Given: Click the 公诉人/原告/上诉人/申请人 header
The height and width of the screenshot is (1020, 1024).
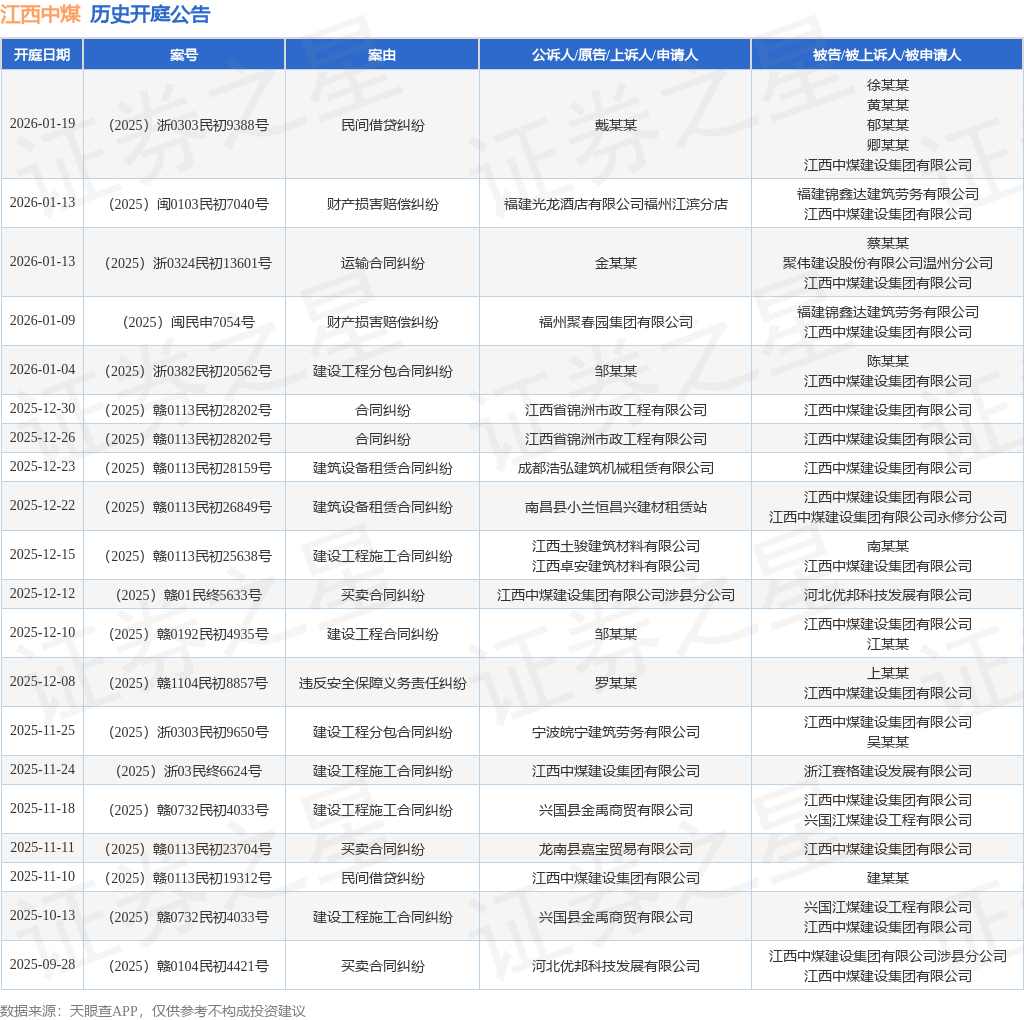Looking at the screenshot, I should click(615, 55).
